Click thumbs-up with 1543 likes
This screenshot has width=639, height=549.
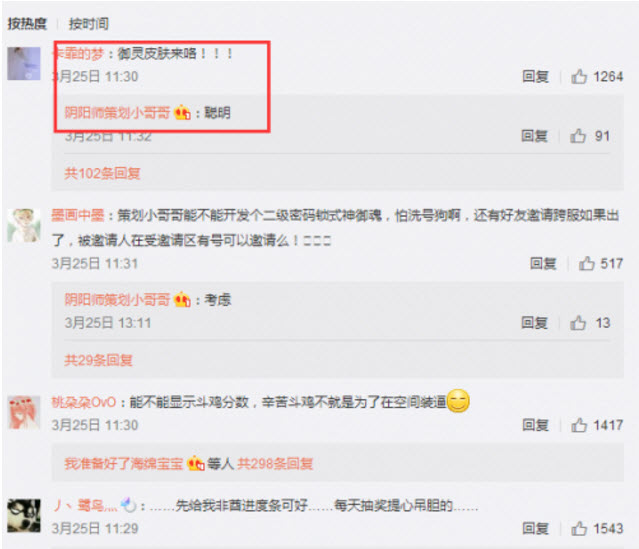(579, 529)
